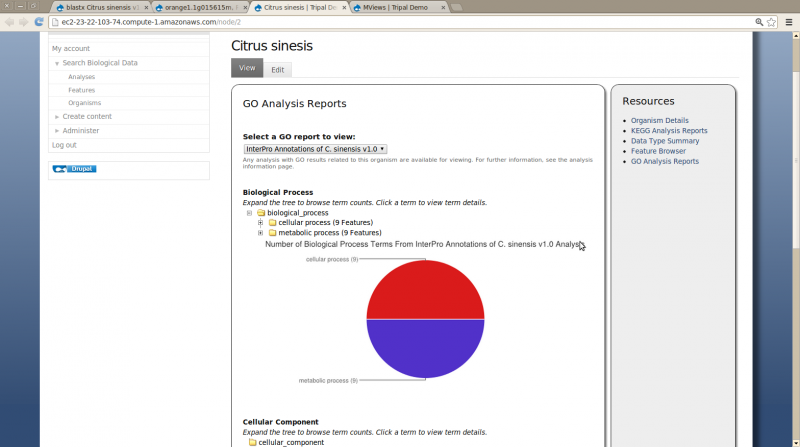Expand the cellular process tree node

tap(260, 222)
